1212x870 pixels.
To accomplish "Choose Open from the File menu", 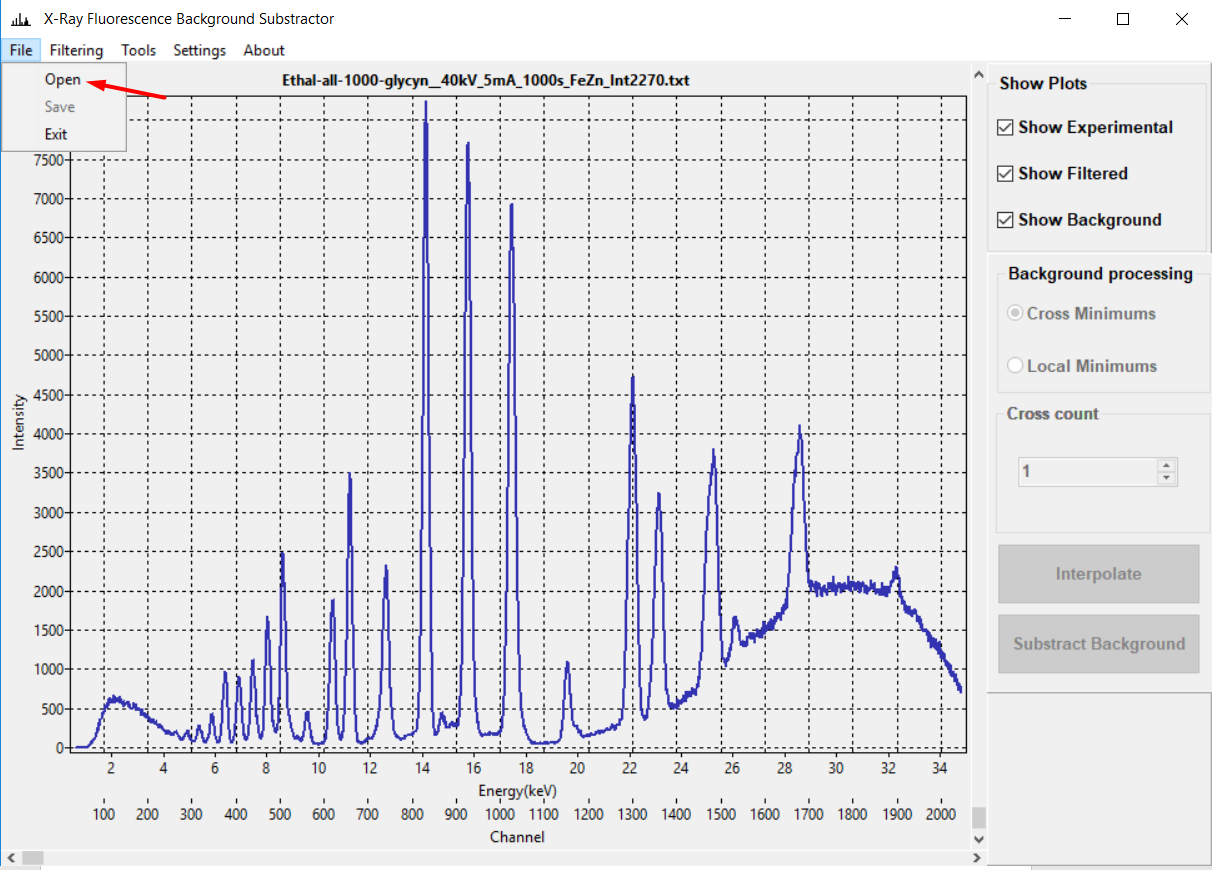I will 64,80.
